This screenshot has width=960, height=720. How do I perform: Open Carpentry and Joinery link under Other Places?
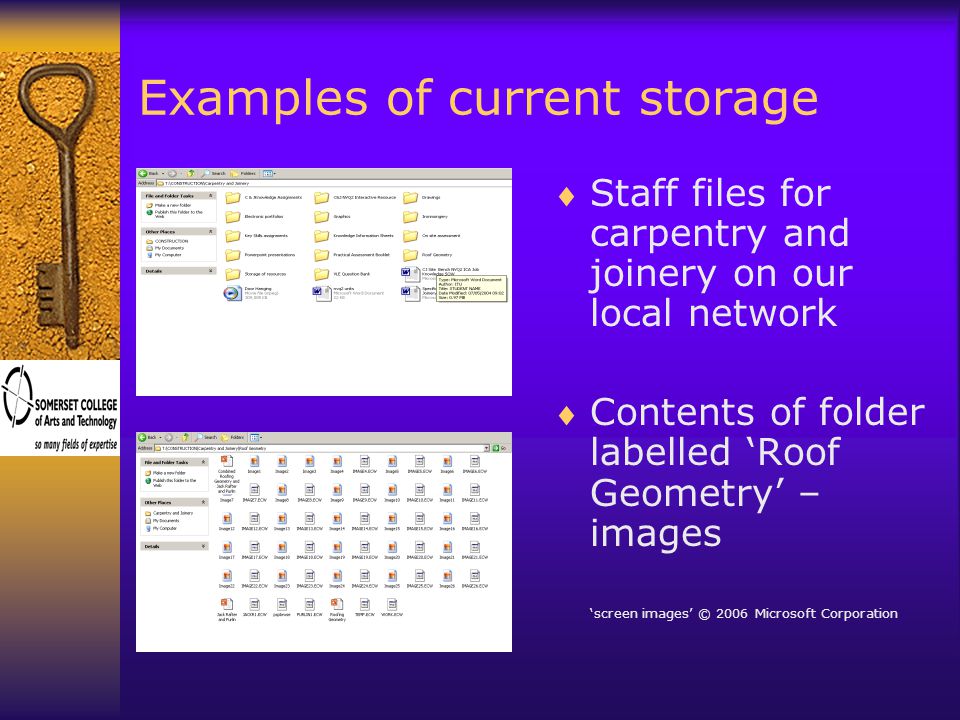pyautogui.click(x=168, y=513)
